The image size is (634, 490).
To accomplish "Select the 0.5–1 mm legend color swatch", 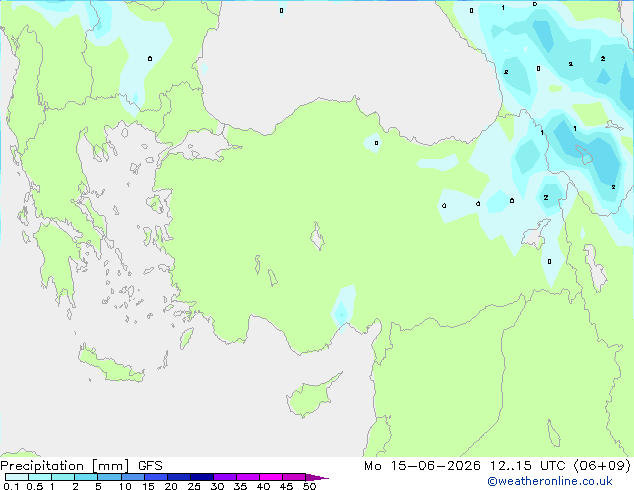I will click(x=40, y=477).
